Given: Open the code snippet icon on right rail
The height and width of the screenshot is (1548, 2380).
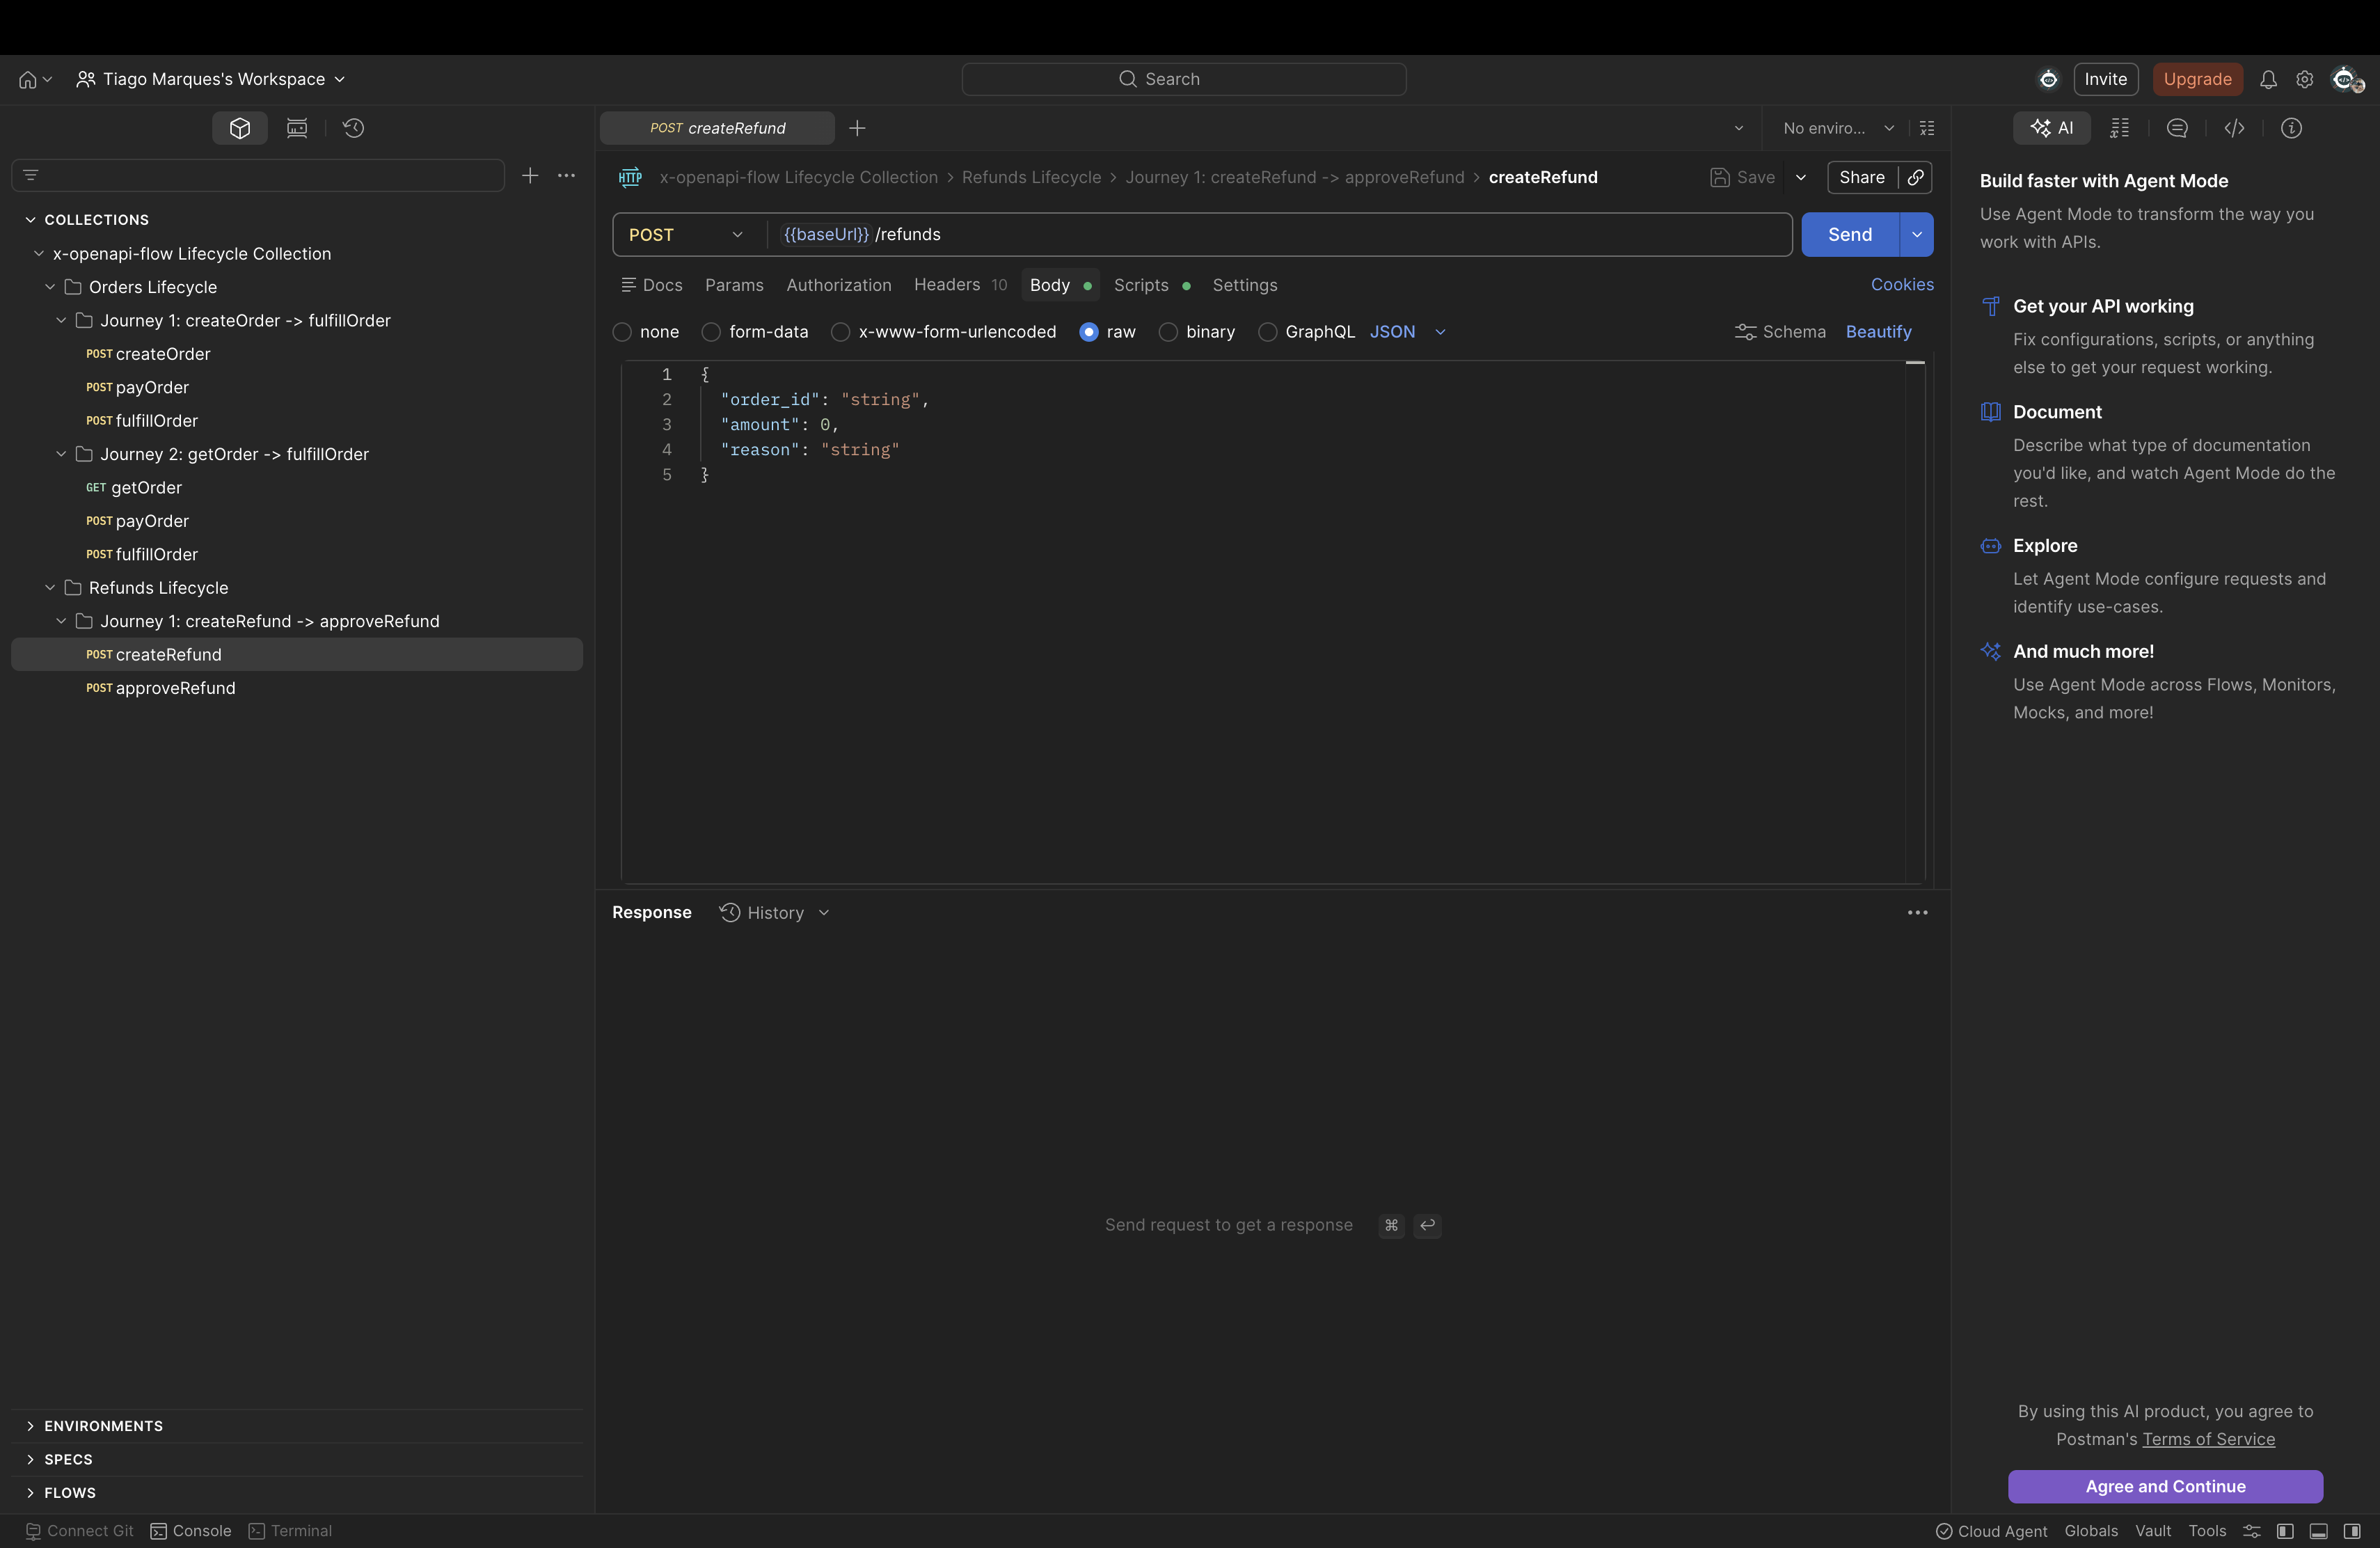Looking at the screenshot, I should coord(2235,128).
